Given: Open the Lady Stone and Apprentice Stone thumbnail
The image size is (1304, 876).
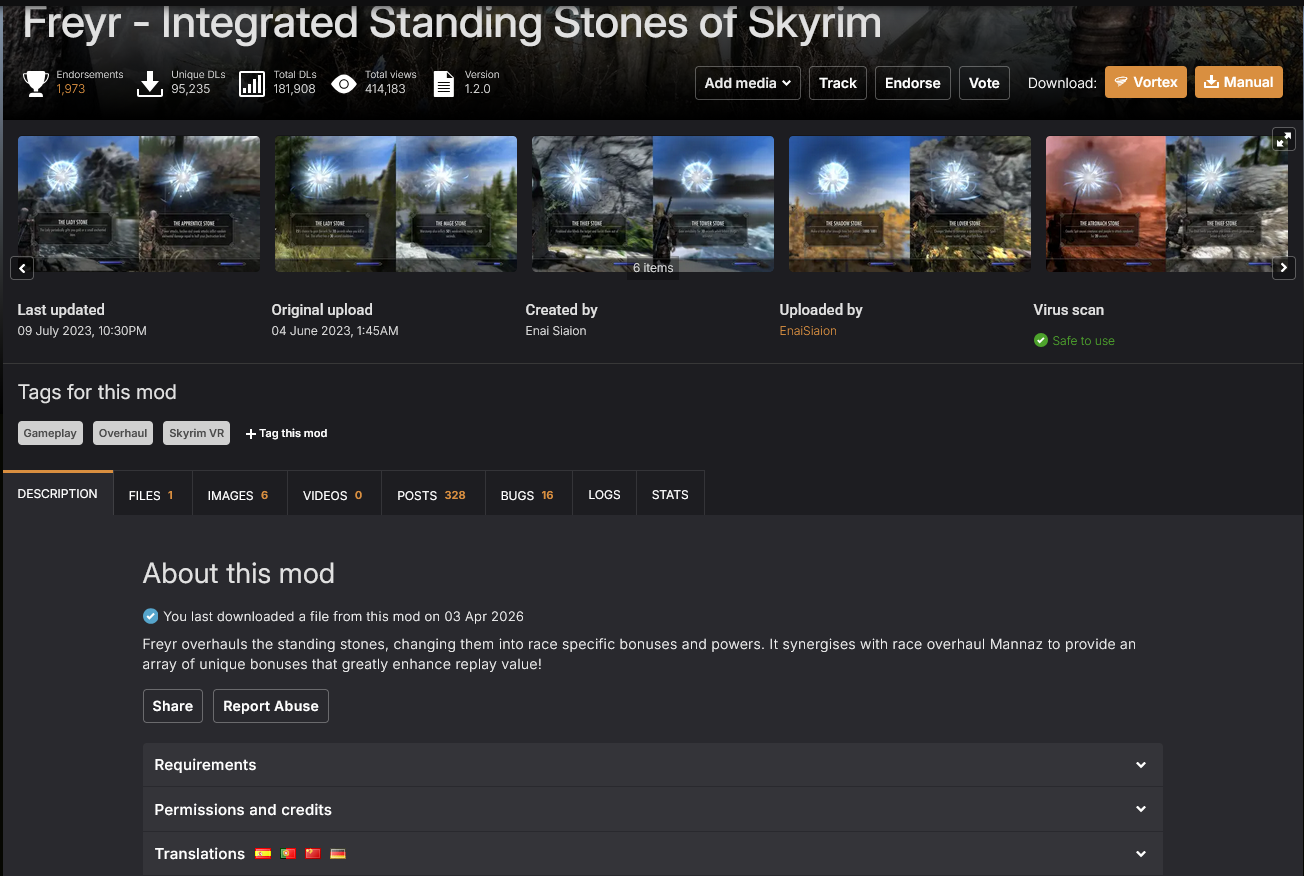Looking at the screenshot, I should (x=139, y=204).
